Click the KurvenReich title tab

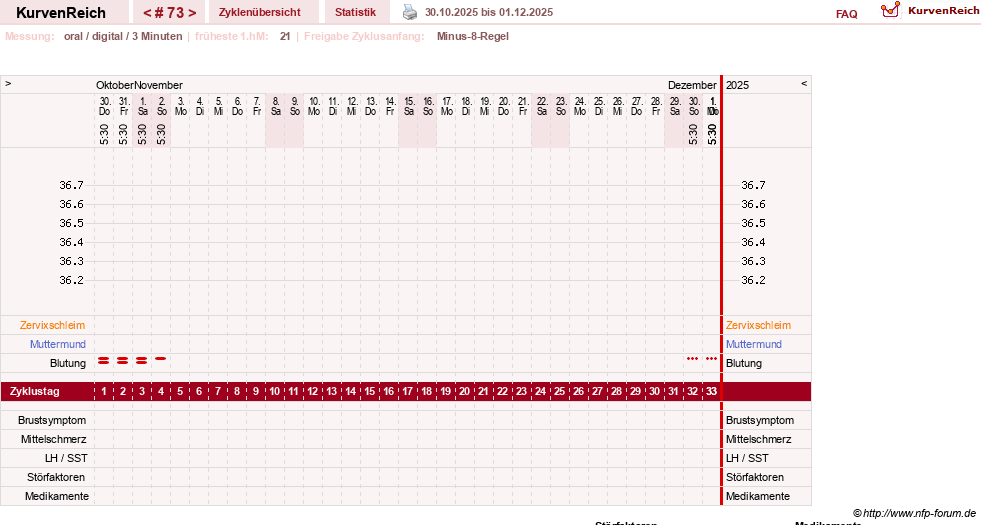61,13
